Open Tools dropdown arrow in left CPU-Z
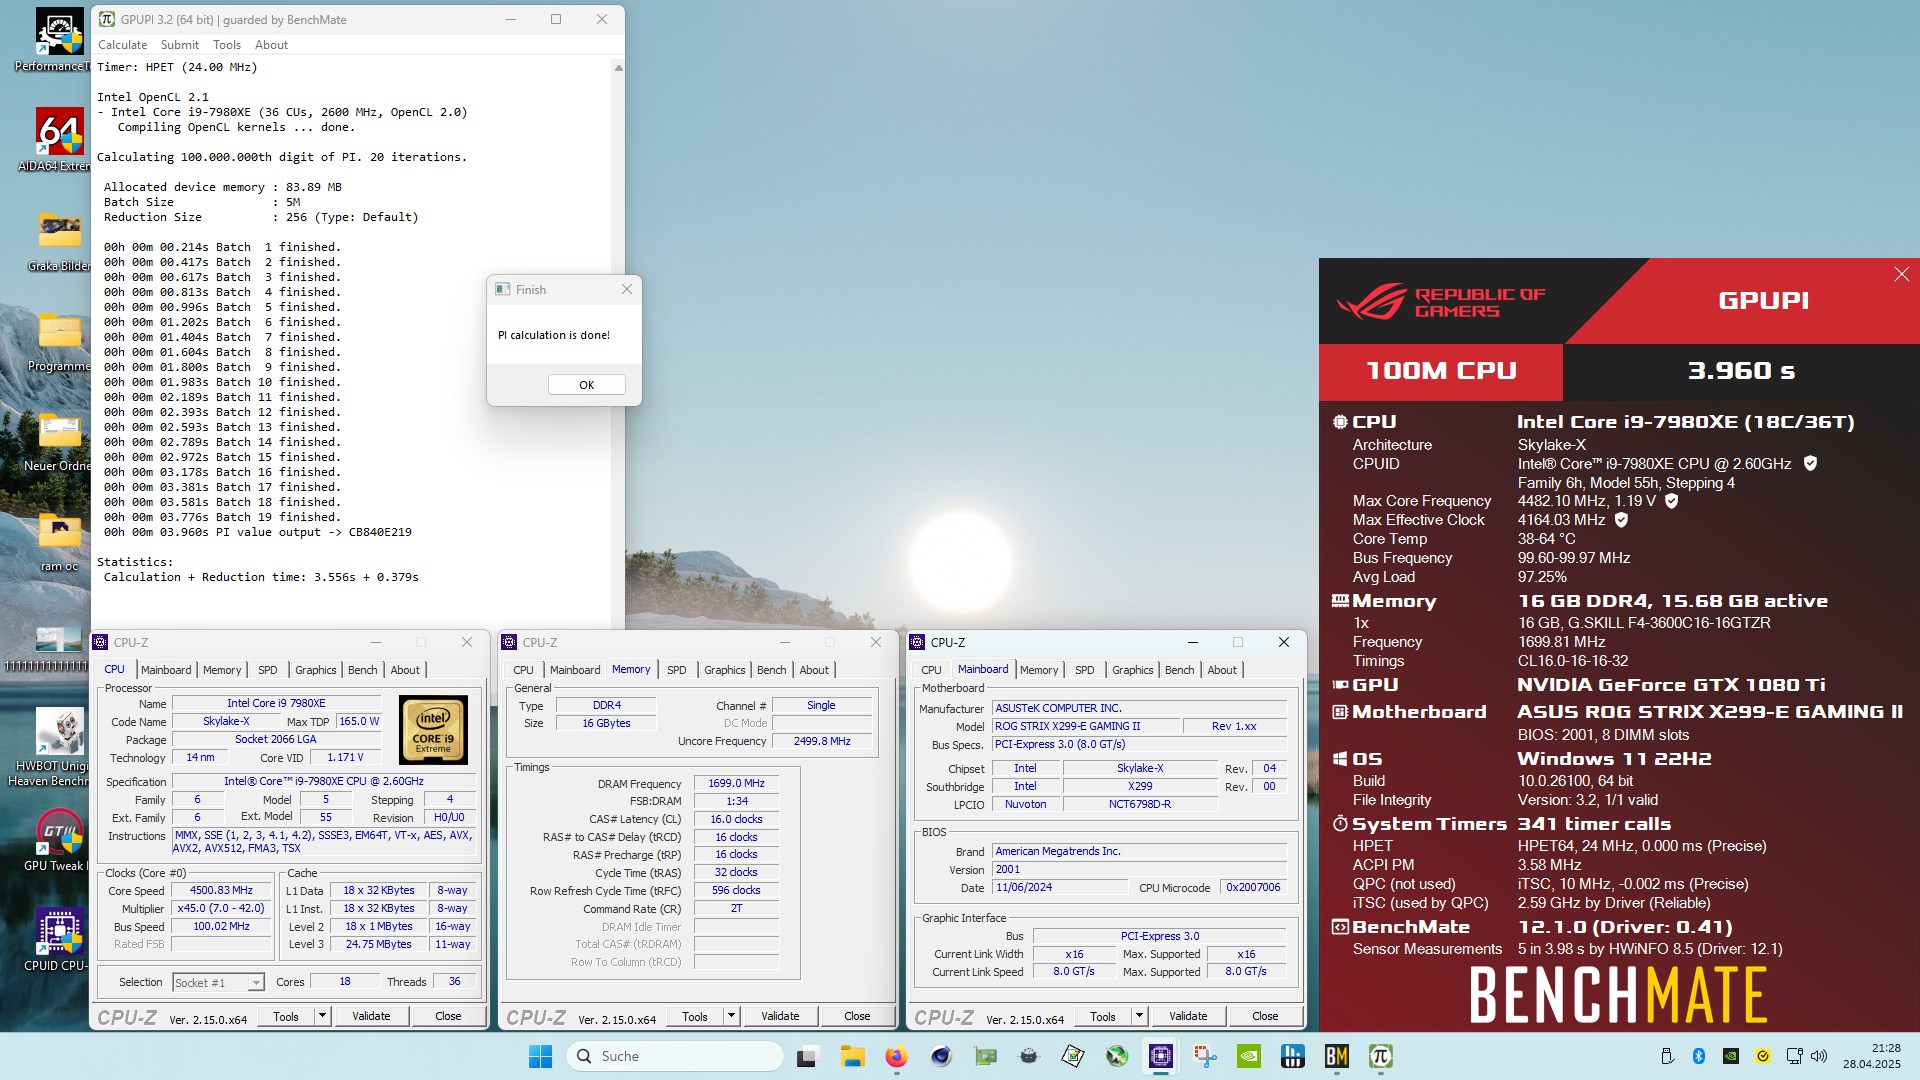The image size is (1920, 1080). tap(322, 1016)
